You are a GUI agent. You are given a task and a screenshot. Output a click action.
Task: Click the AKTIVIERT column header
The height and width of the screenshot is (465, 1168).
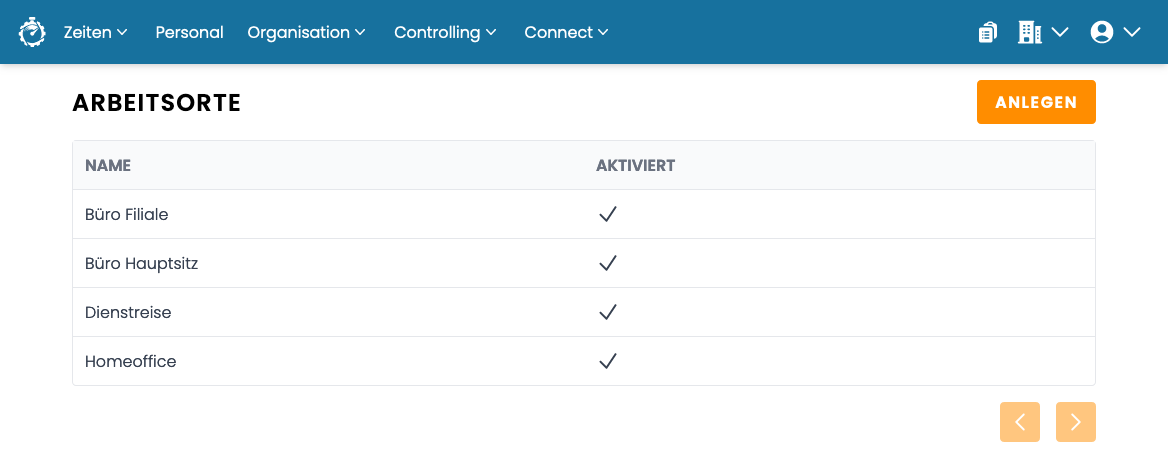(x=635, y=165)
